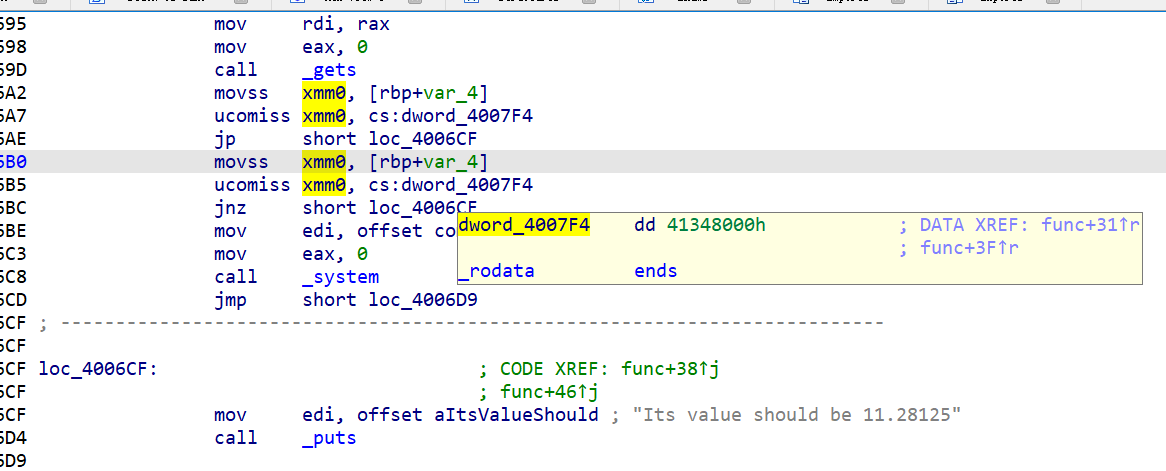Click the loc_4006CF: label definition
The width and height of the screenshot is (1166, 471).
pyautogui.click(x=97, y=368)
